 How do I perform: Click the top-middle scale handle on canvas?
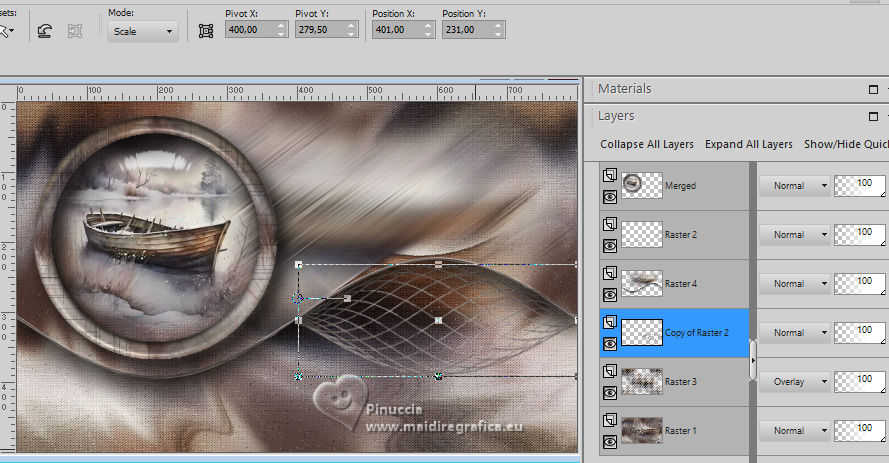(438, 265)
